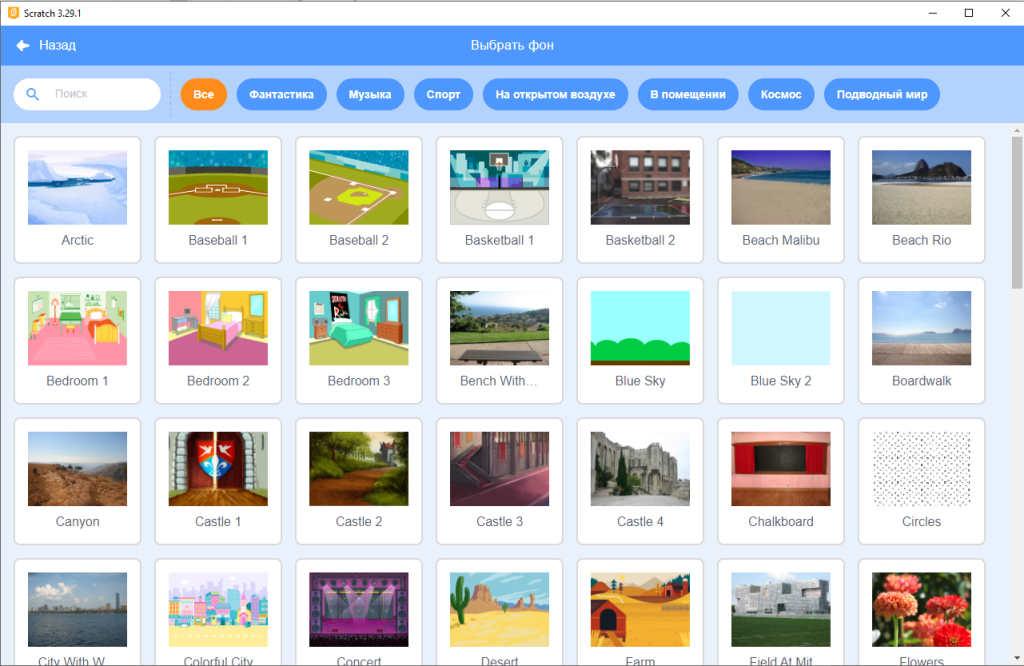Open the В помещении category

(688, 93)
